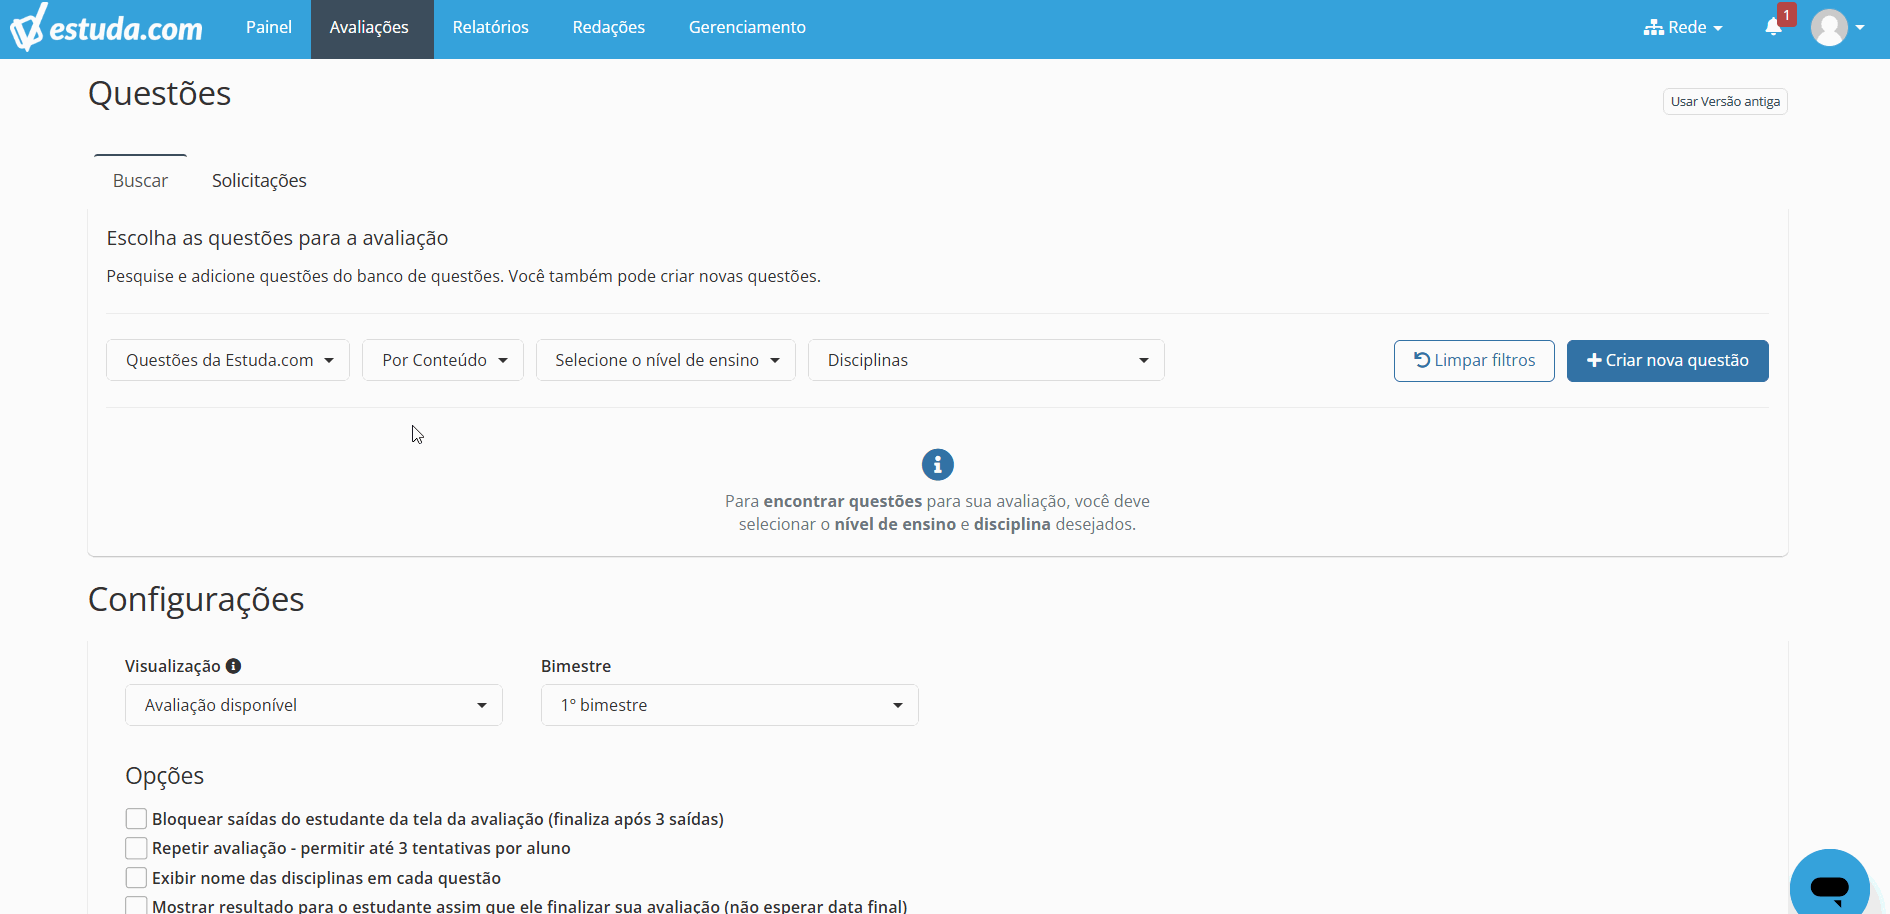Open the Selecione o nível de ensino dropdown
This screenshot has height=914, width=1890.
coord(666,360)
